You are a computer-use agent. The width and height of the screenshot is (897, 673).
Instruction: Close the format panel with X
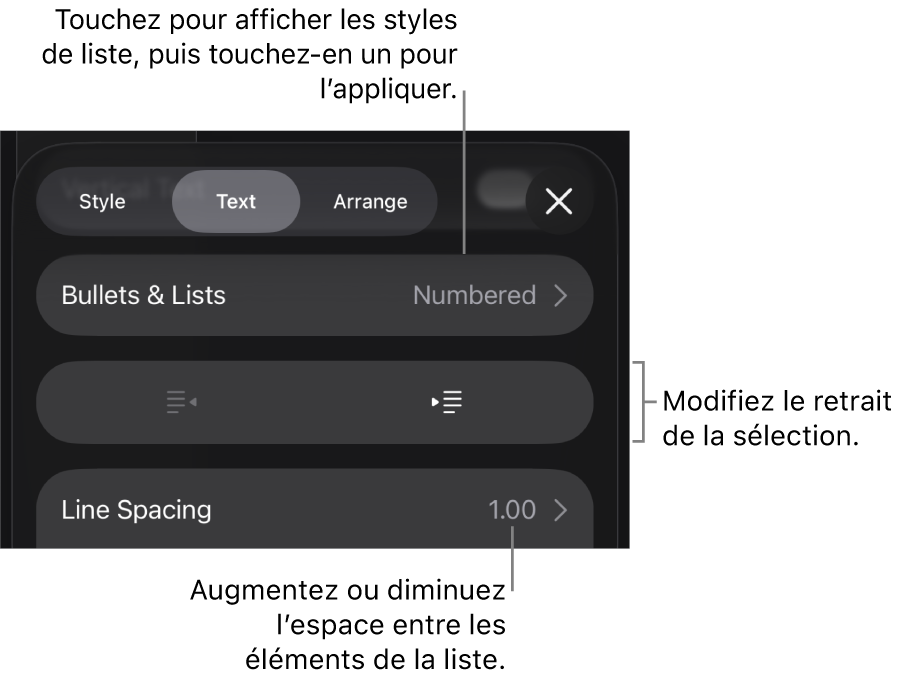(559, 201)
